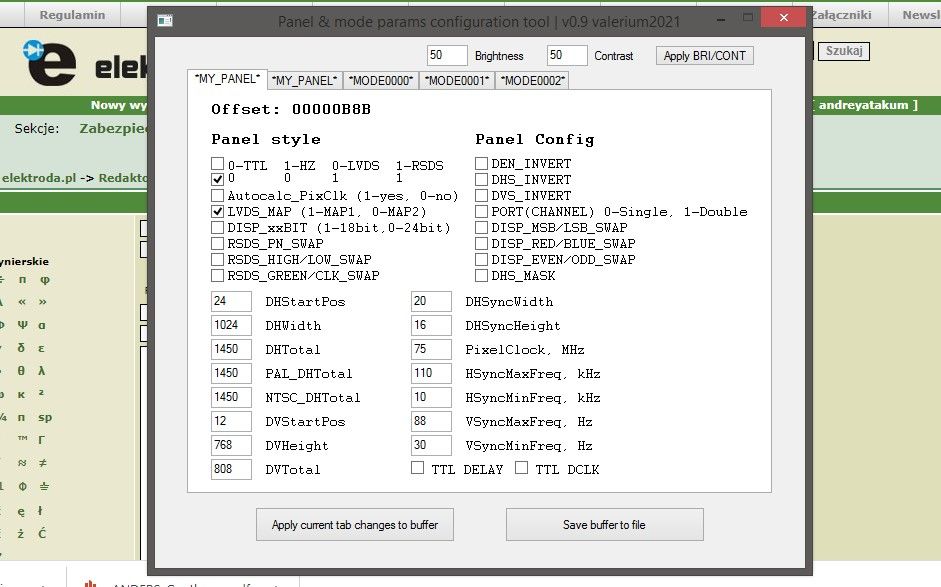Toggle the TTL DCLK checkbox
The image size is (941, 587).
point(522,468)
